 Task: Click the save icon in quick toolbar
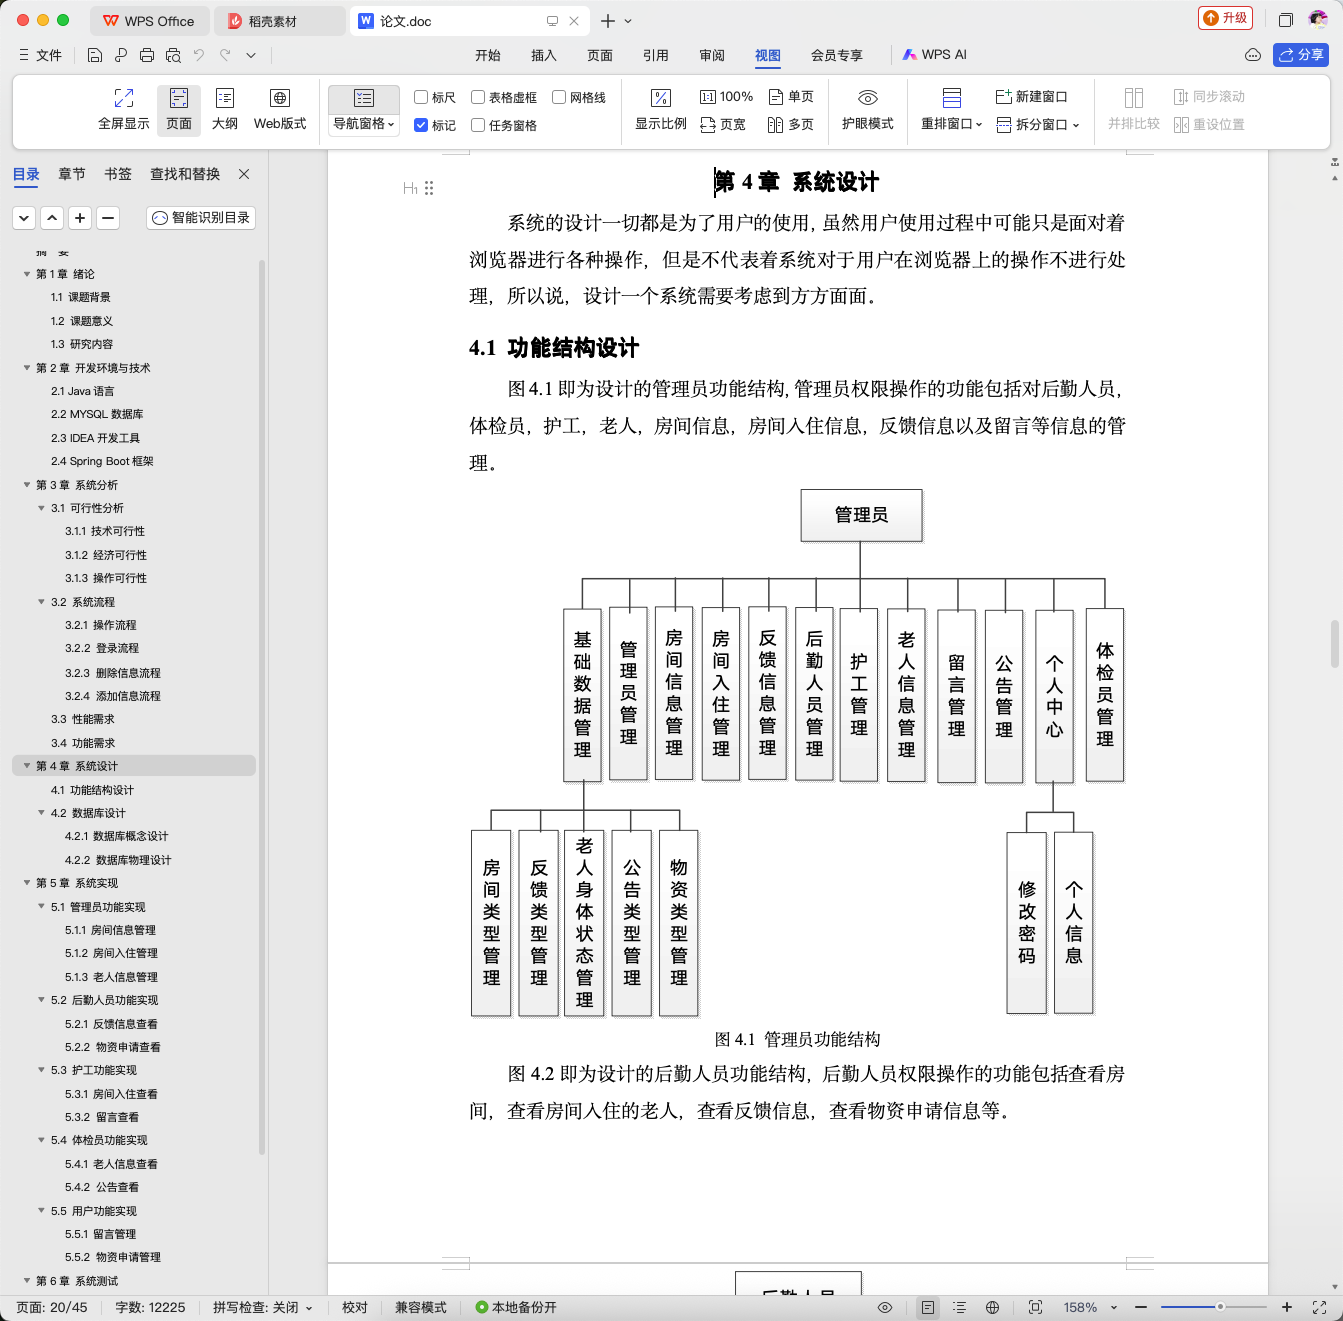click(95, 55)
